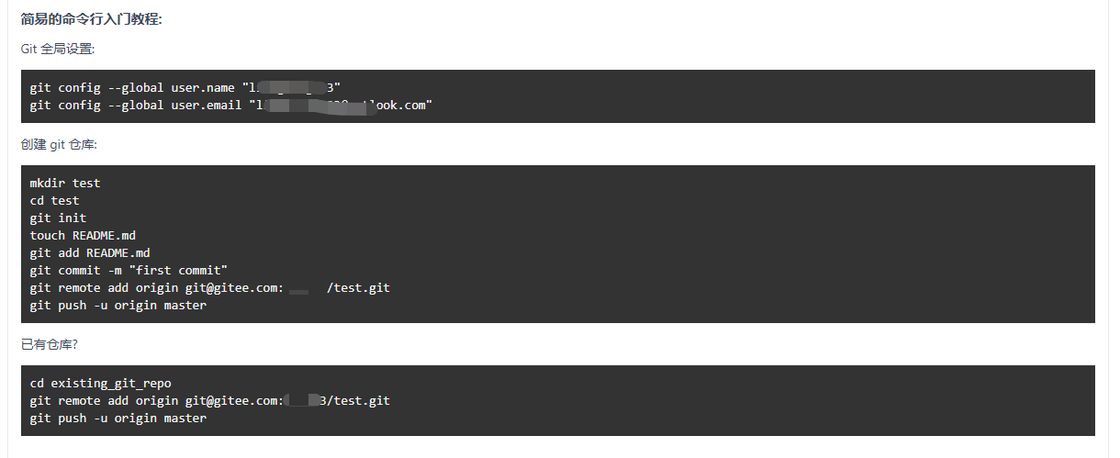Viewport: 1120px width, 458px height.
Task: Click the blurred email address value
Action: 342,104
